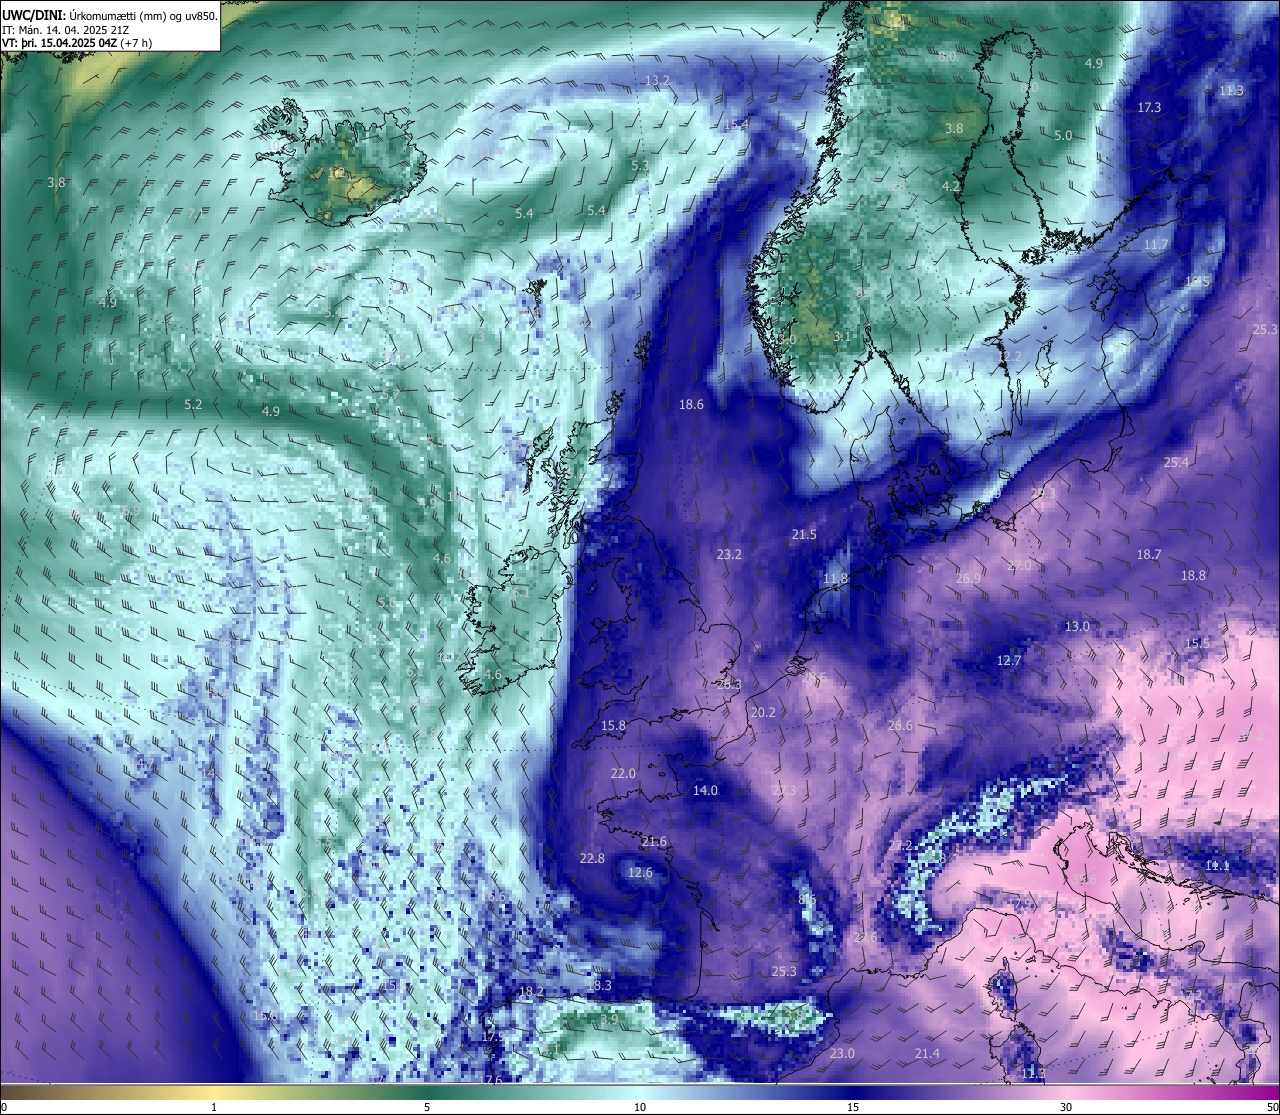Click the map value 11.8
The height and width of the screenshot is (1115, 1280).
coord(835,578)
